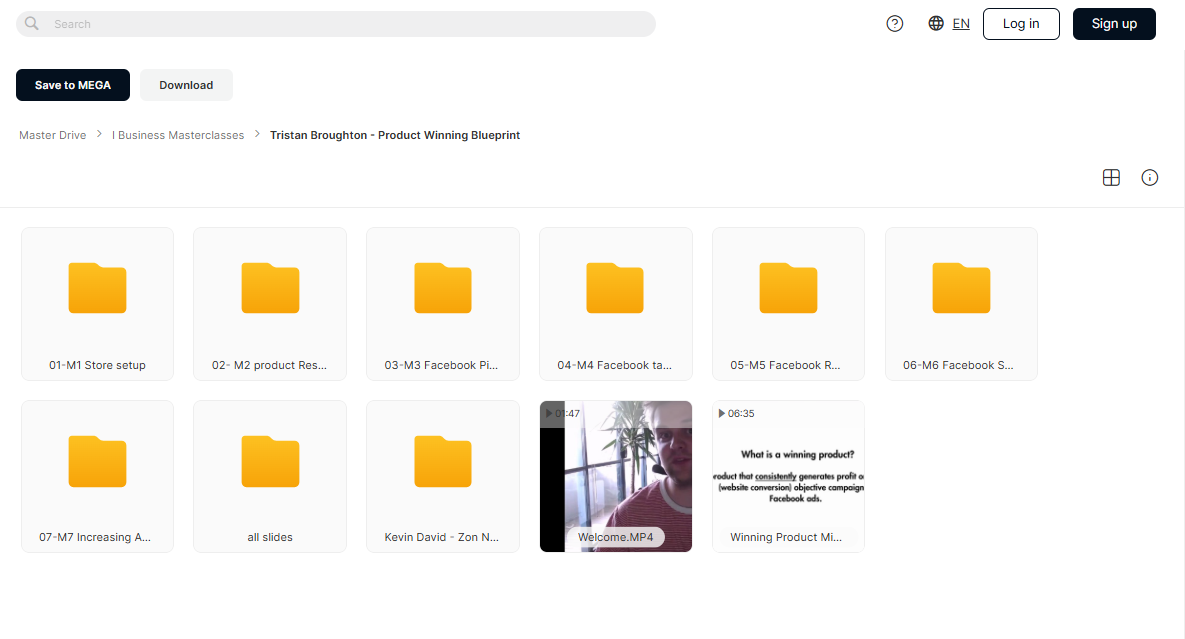Click the 01-M1 Store setup label
The height and width of the screenshot is (639, 1185).
coord(97,365)
